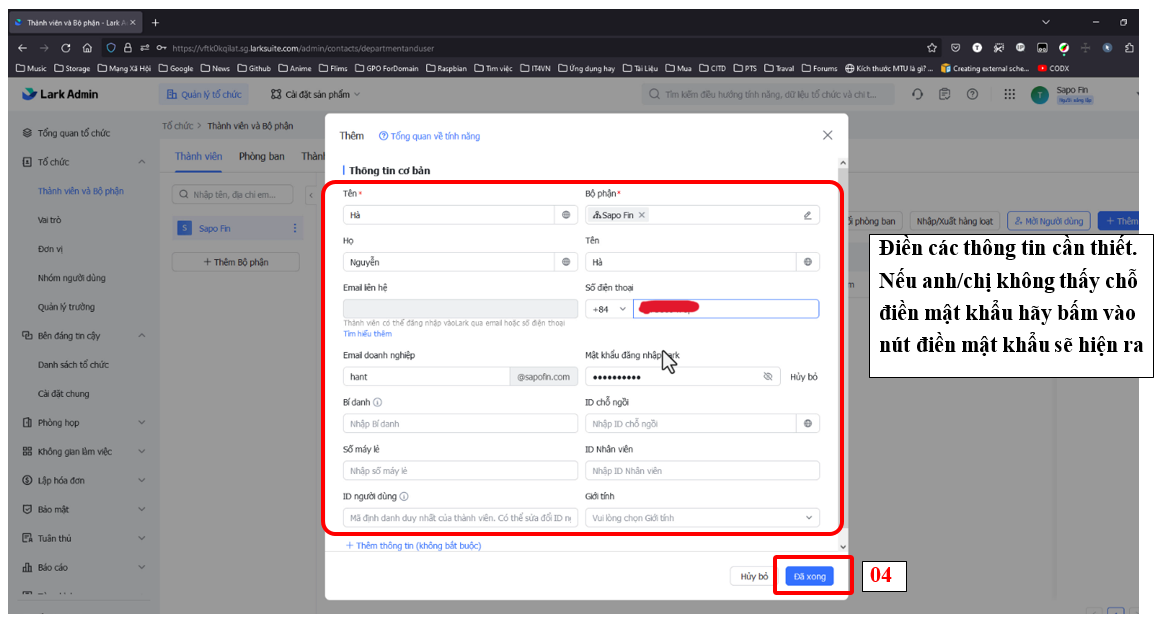
Task: Open the Lark app launcher grid icon
Action: tap(1010, 95)
